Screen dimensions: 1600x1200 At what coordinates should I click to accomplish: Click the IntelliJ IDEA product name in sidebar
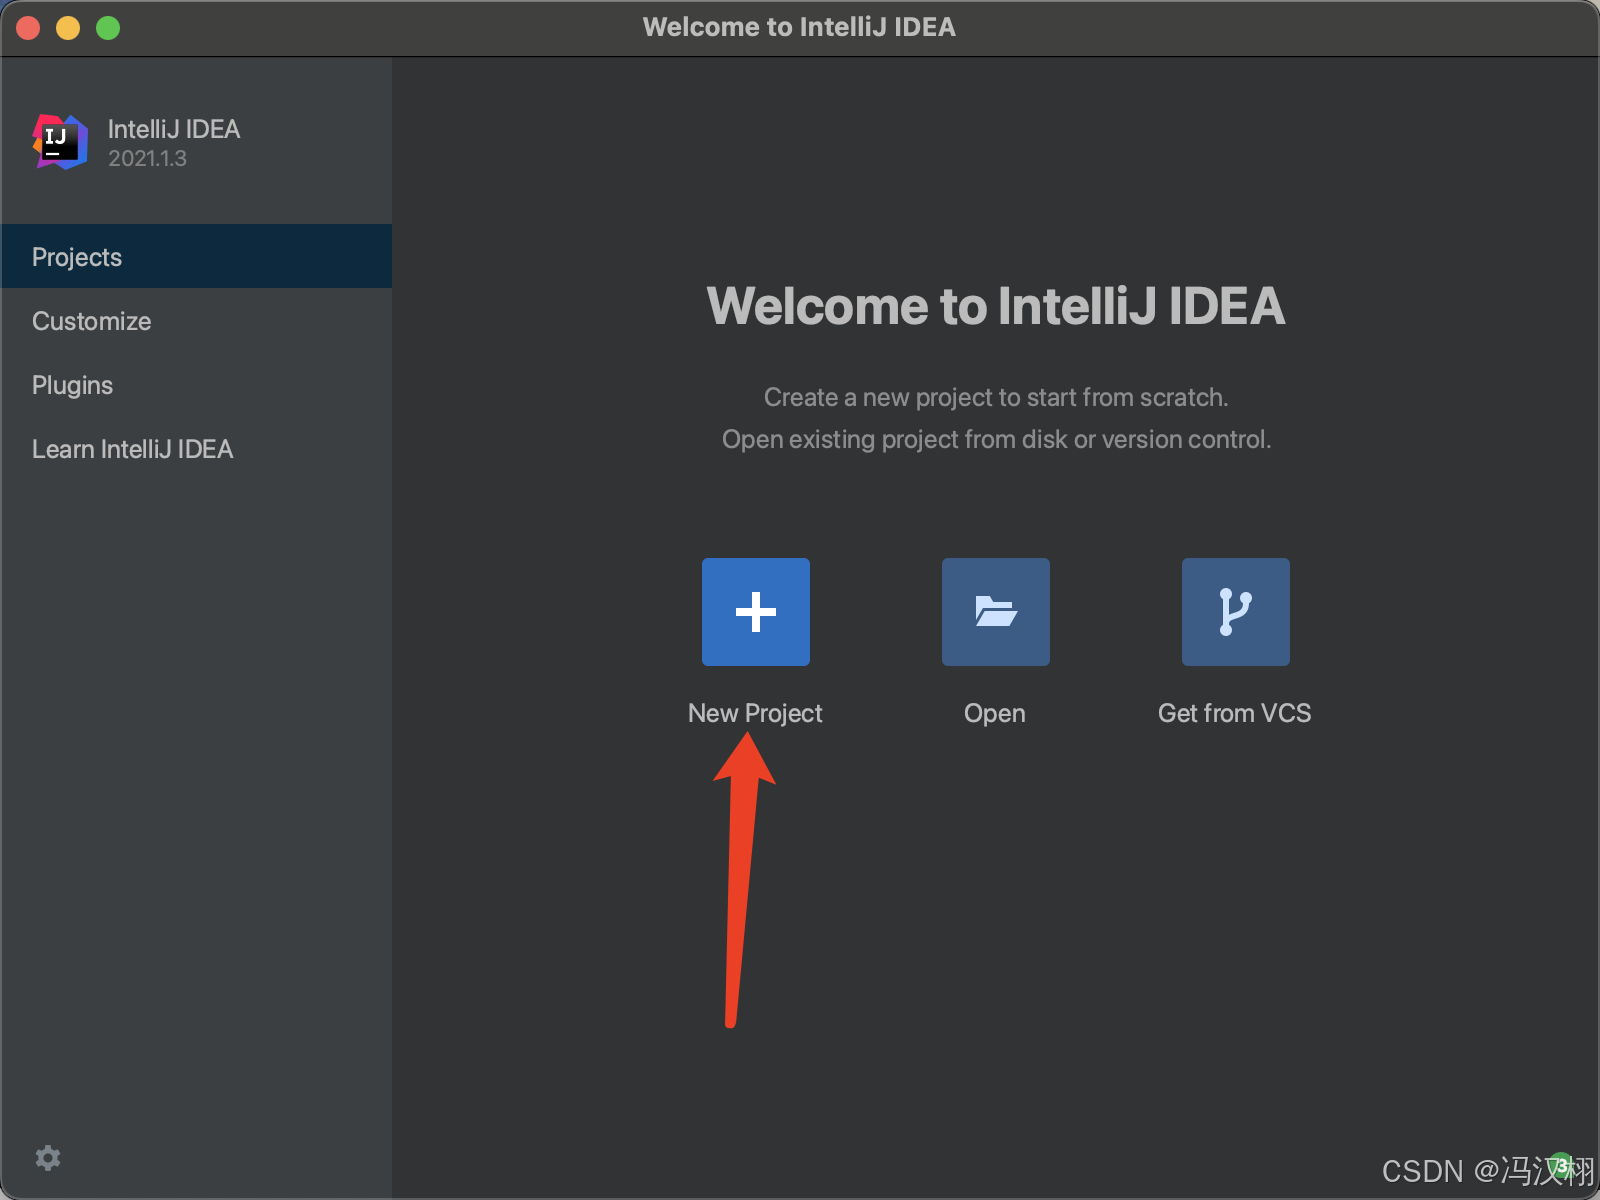(x=174, y=129)
